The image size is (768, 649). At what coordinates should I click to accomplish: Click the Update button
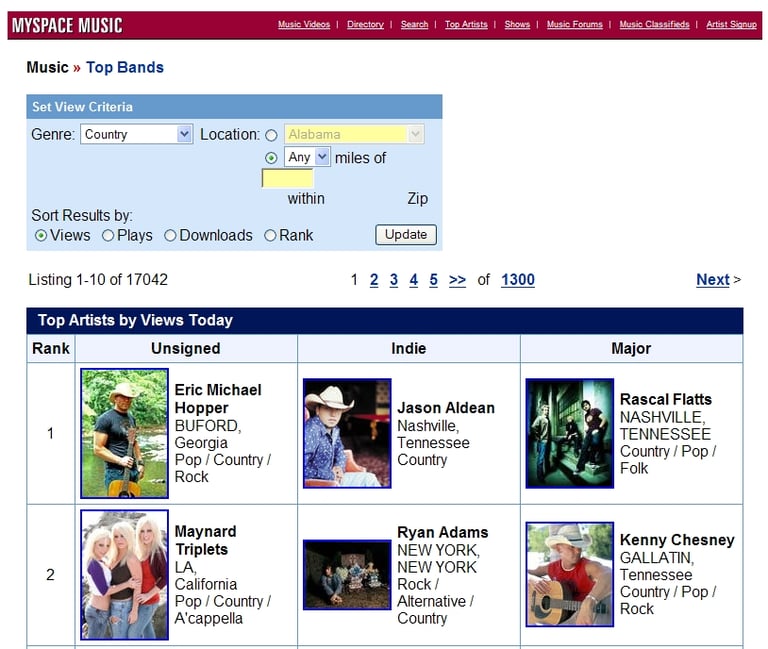tap(406, 235)
